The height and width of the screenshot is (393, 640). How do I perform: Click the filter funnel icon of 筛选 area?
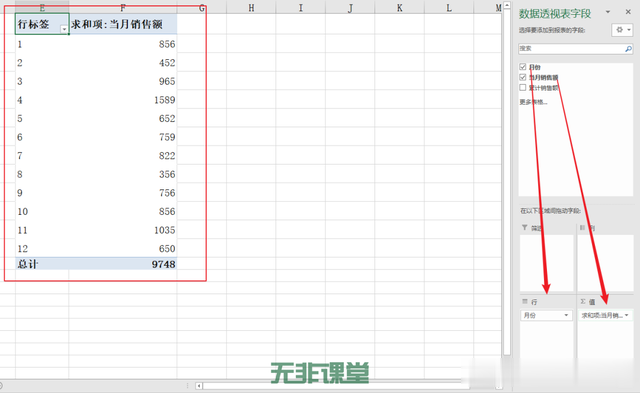[524, 228]
